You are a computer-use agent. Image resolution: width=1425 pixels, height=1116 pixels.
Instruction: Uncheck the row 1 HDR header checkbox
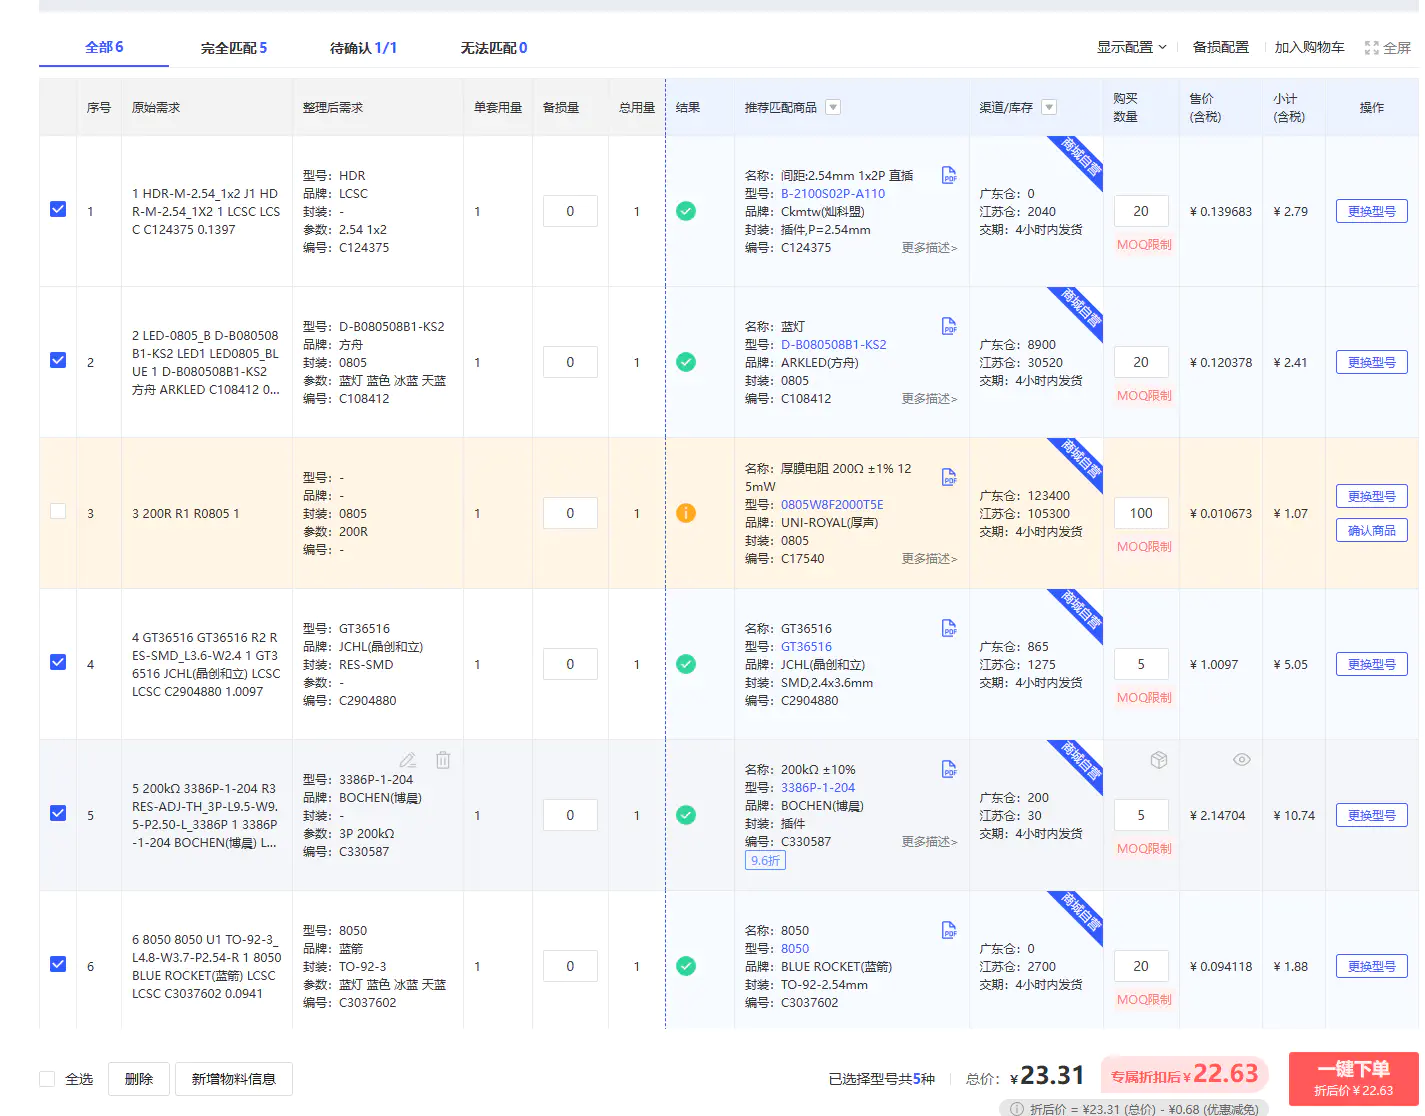click(58, 210)
